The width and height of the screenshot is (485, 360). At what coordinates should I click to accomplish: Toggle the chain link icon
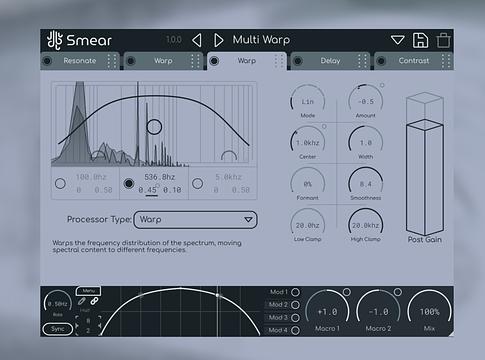point(94,301)
